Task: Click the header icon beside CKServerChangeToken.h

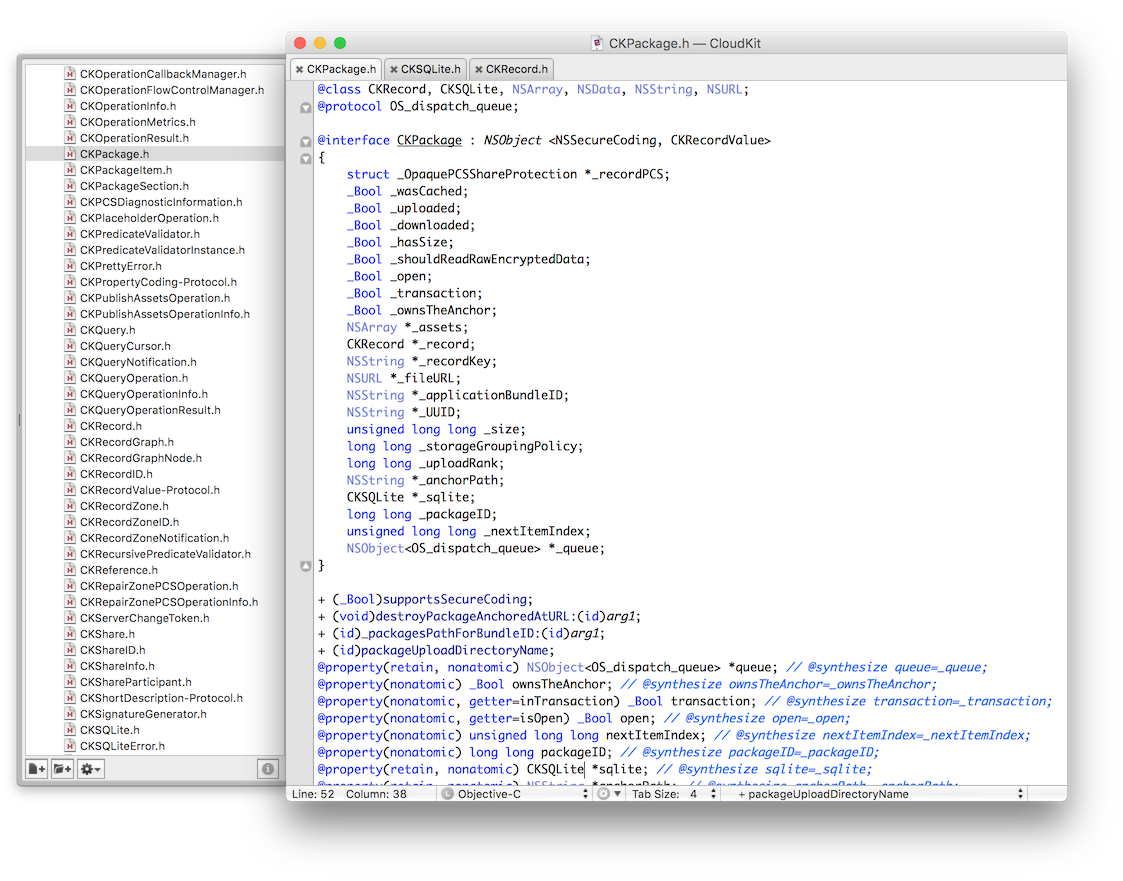Action: tap(70, 617)
